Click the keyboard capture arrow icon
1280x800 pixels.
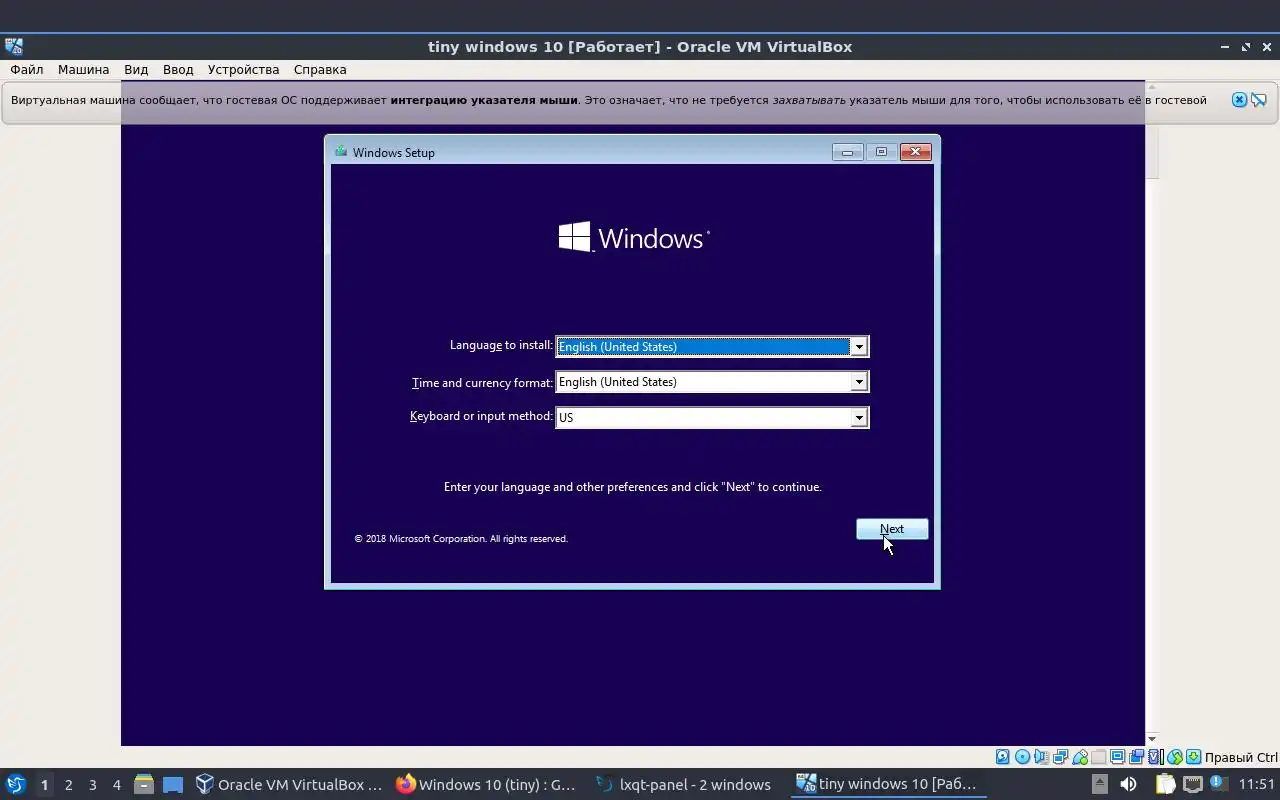[x=1193, y=757]
